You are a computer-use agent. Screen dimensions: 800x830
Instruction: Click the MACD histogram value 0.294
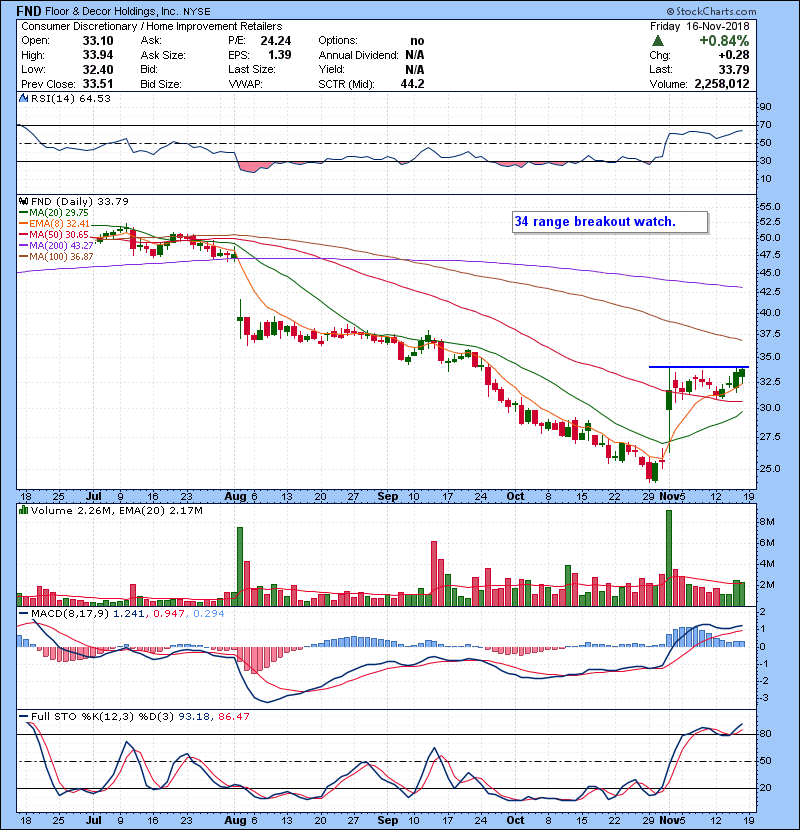tap(209, 614)
